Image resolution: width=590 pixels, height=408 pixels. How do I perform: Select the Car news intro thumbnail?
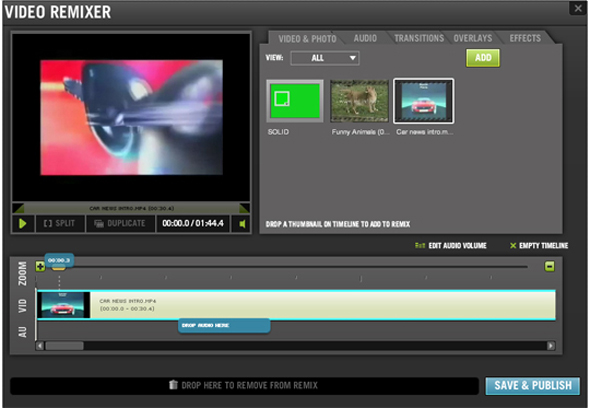coord(424,101)
